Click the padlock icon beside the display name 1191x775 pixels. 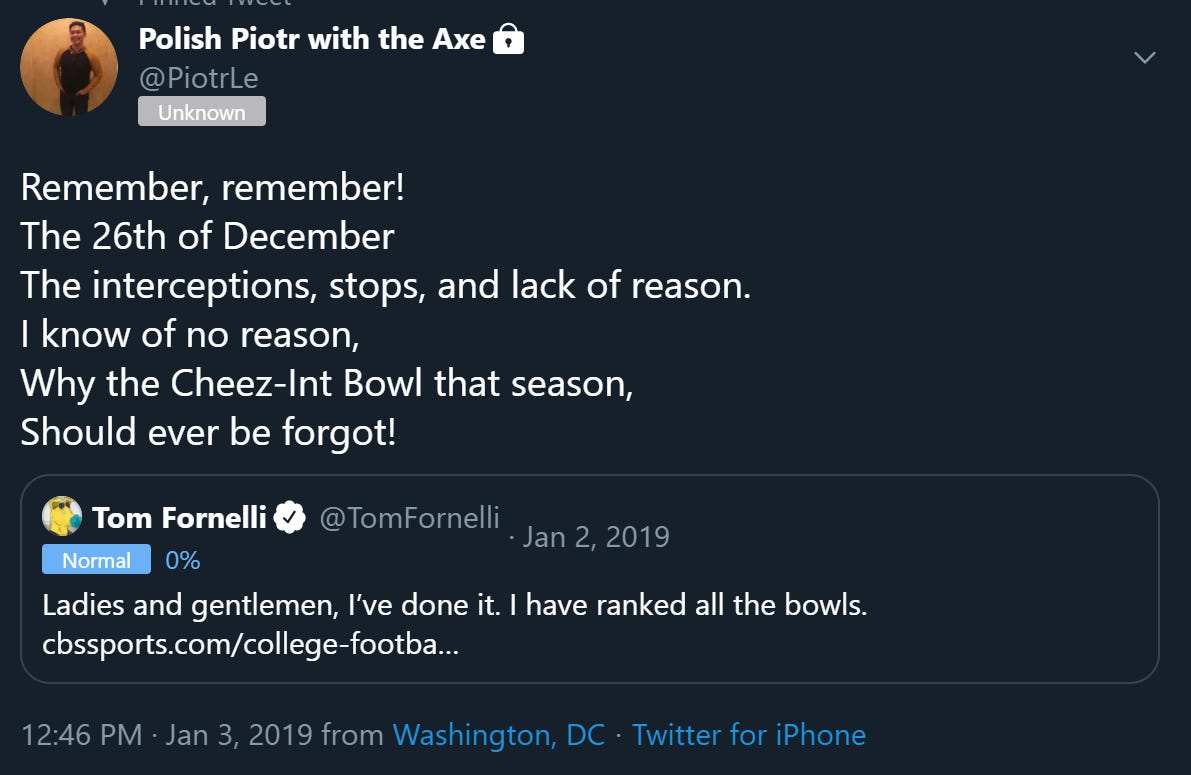[509, 40]
